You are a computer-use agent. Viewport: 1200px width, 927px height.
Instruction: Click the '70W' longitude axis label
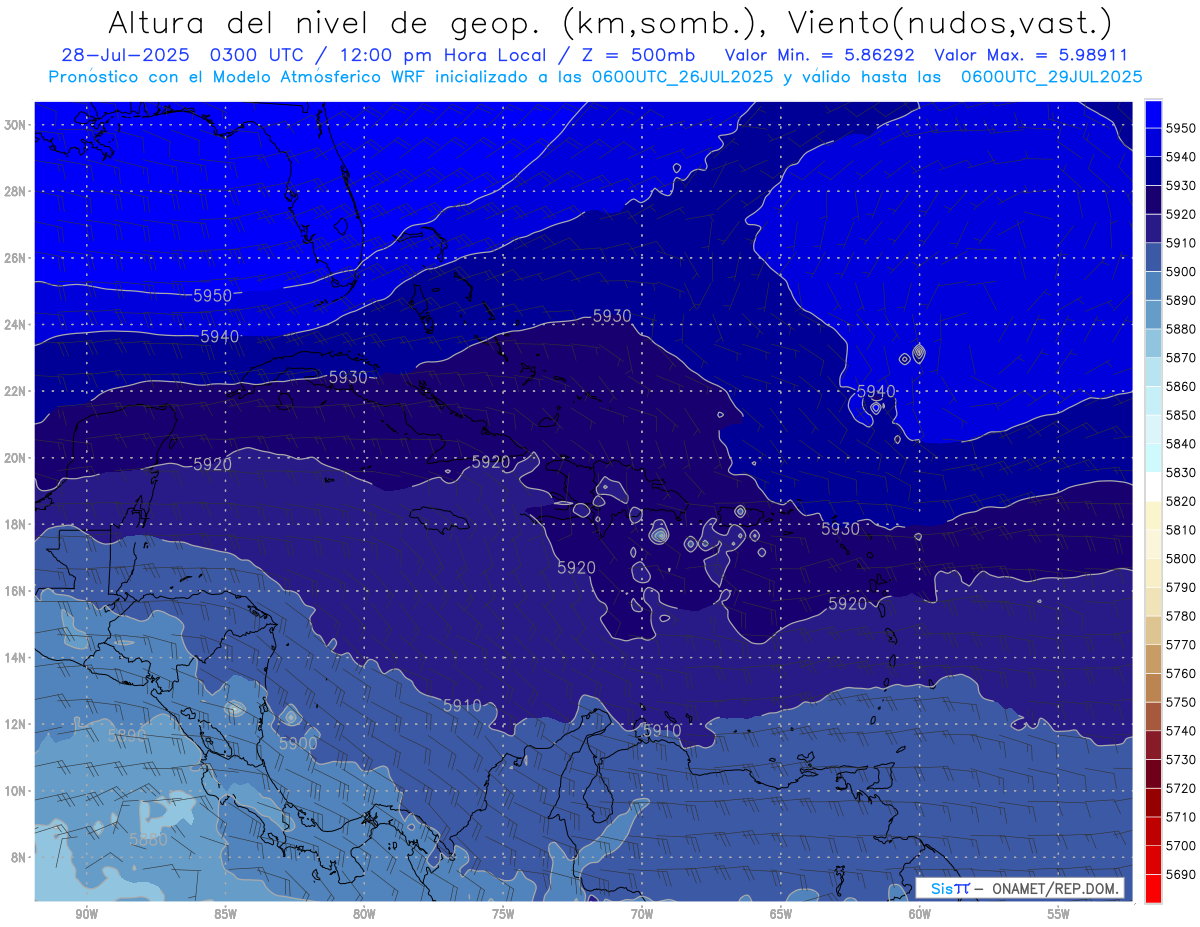point(642,914)
